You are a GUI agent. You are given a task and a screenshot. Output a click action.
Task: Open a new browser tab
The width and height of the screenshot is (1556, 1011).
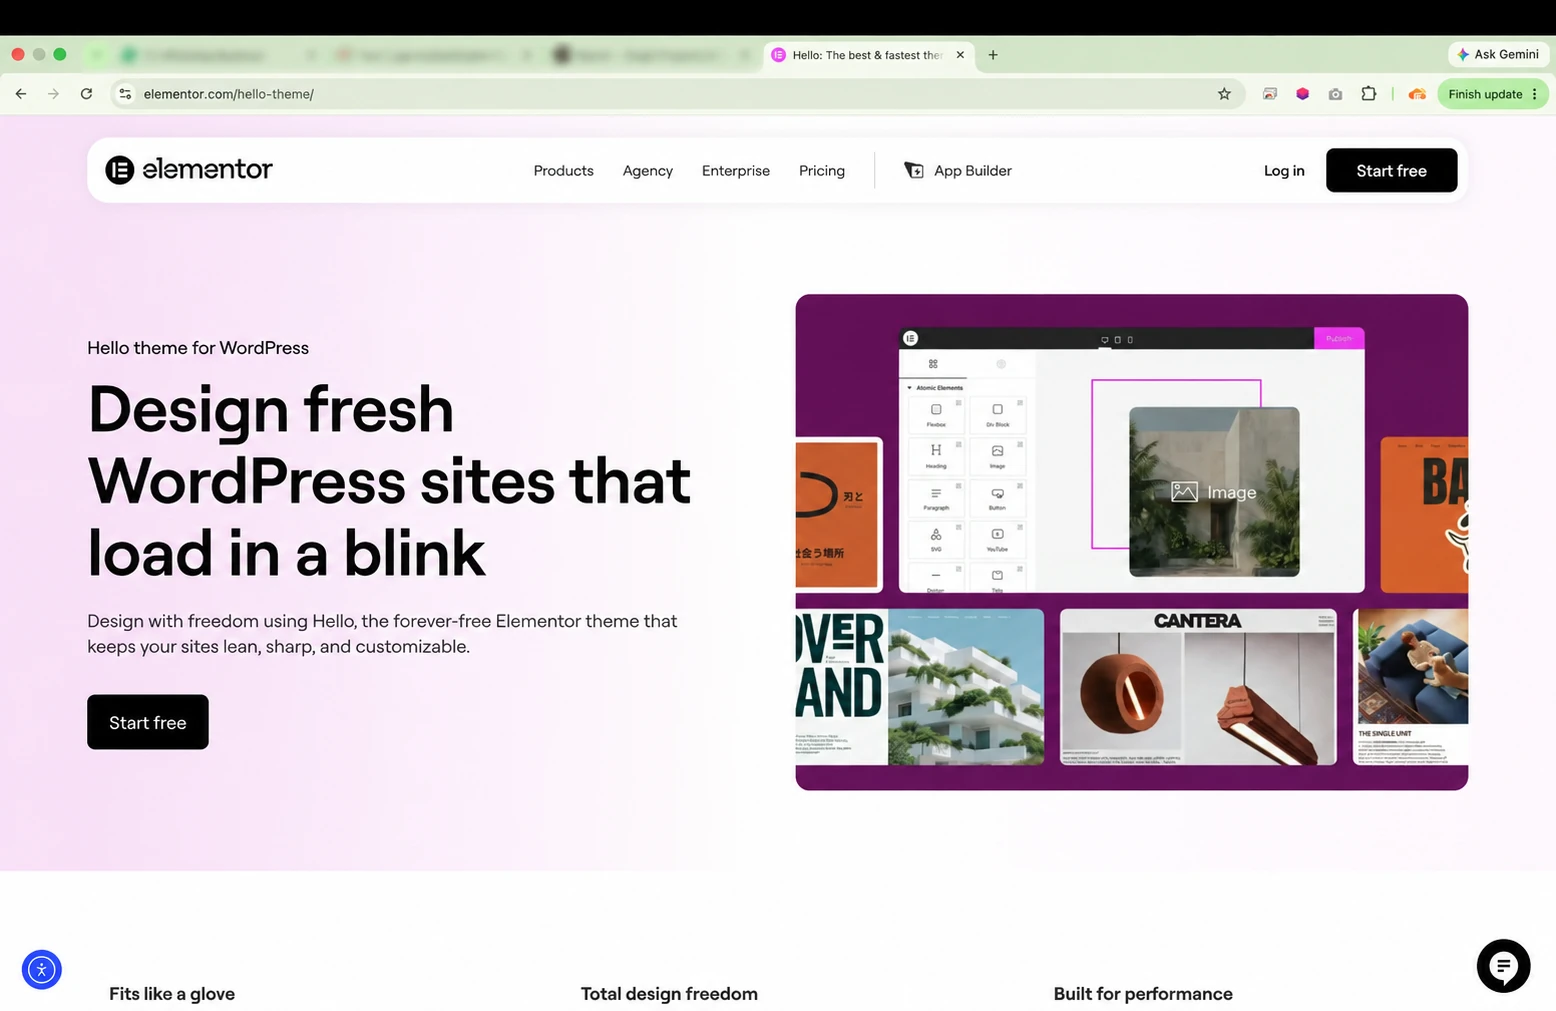click(x=993, y=55)
